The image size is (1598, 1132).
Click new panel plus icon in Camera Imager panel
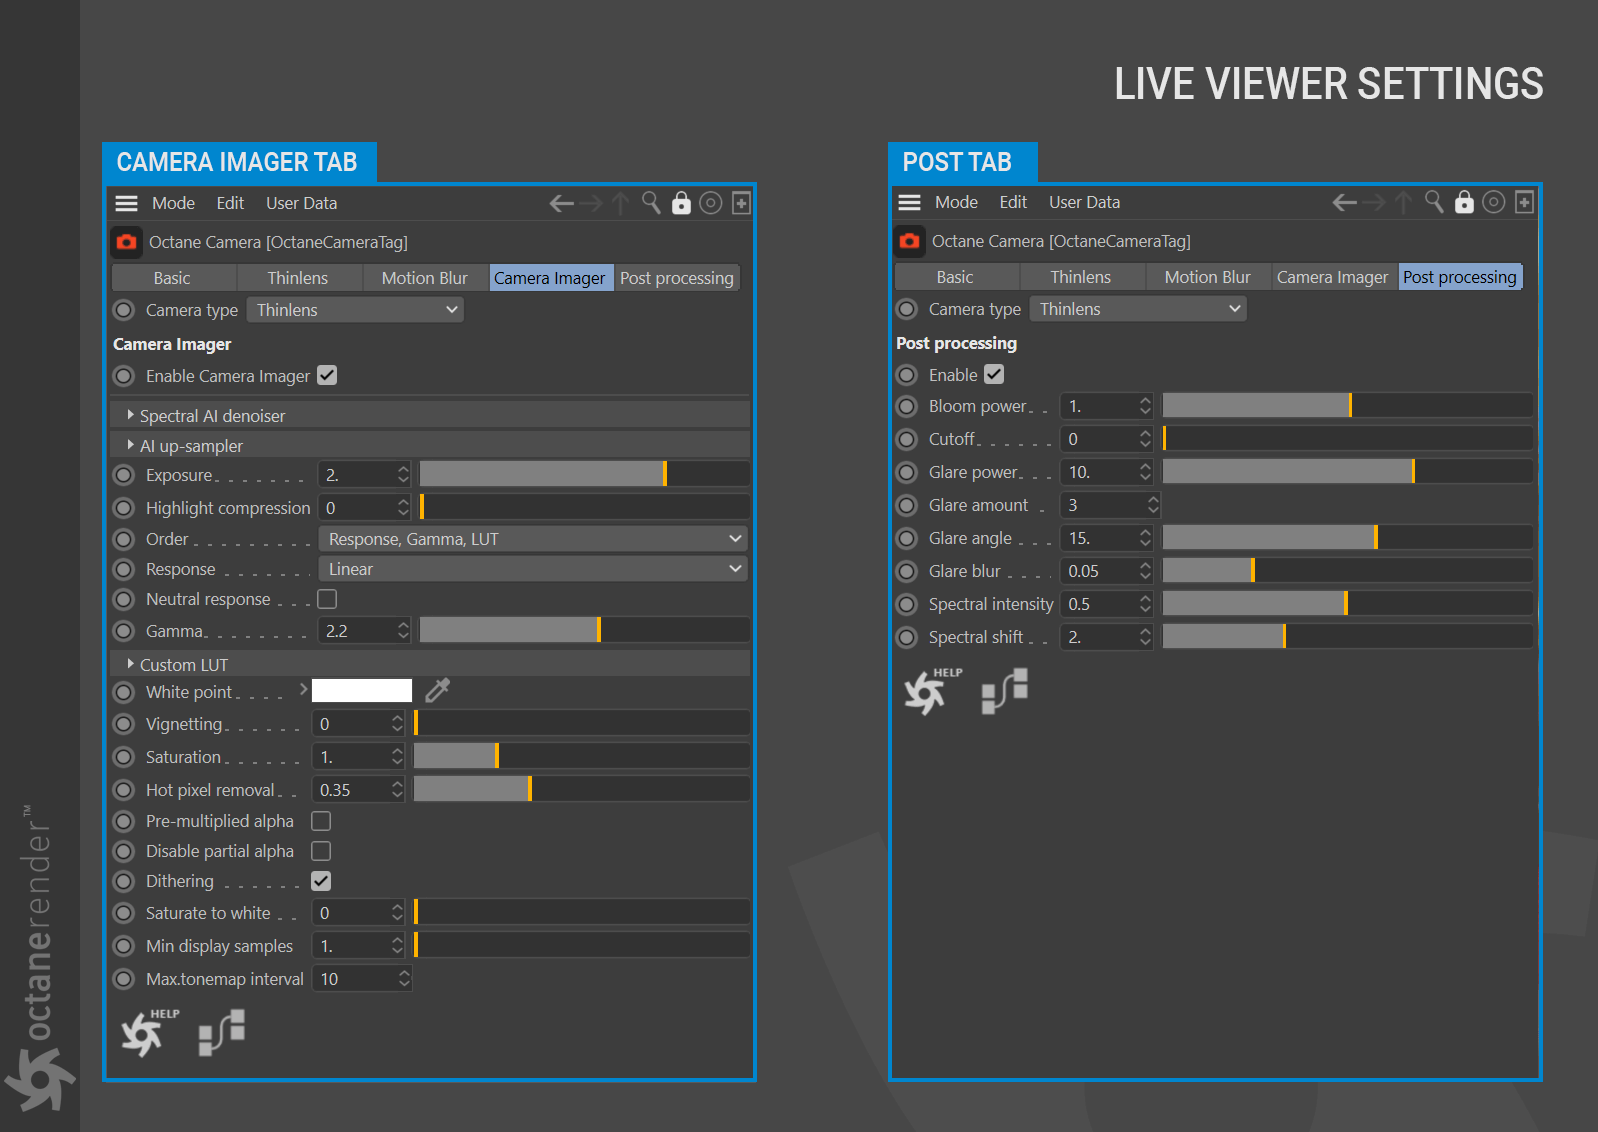coord(741,203)
